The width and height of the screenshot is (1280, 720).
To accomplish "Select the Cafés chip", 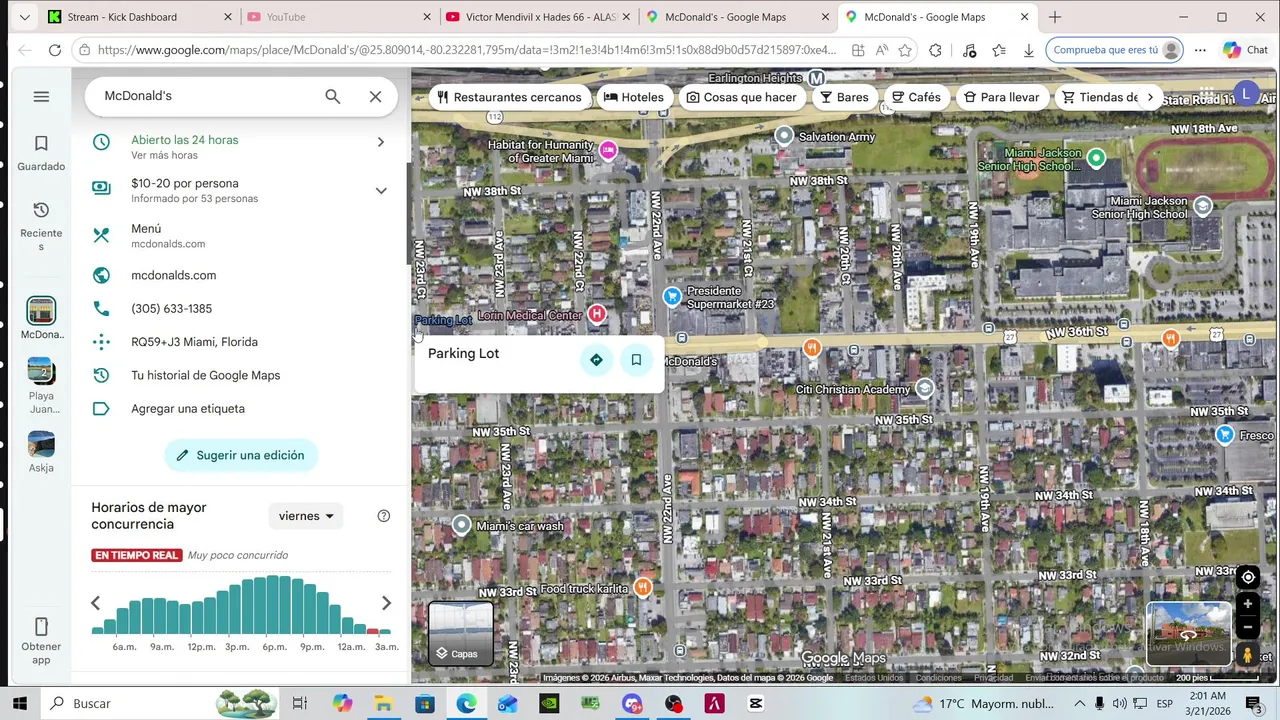I will coord(916,97).
